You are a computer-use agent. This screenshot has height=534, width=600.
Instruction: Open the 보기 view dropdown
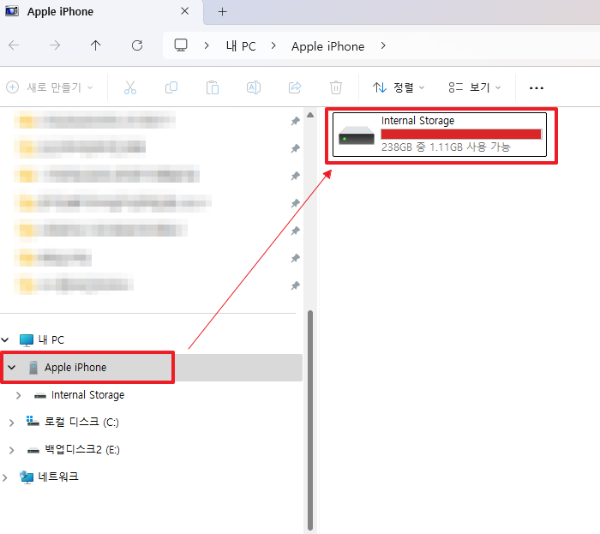point(474,88)
